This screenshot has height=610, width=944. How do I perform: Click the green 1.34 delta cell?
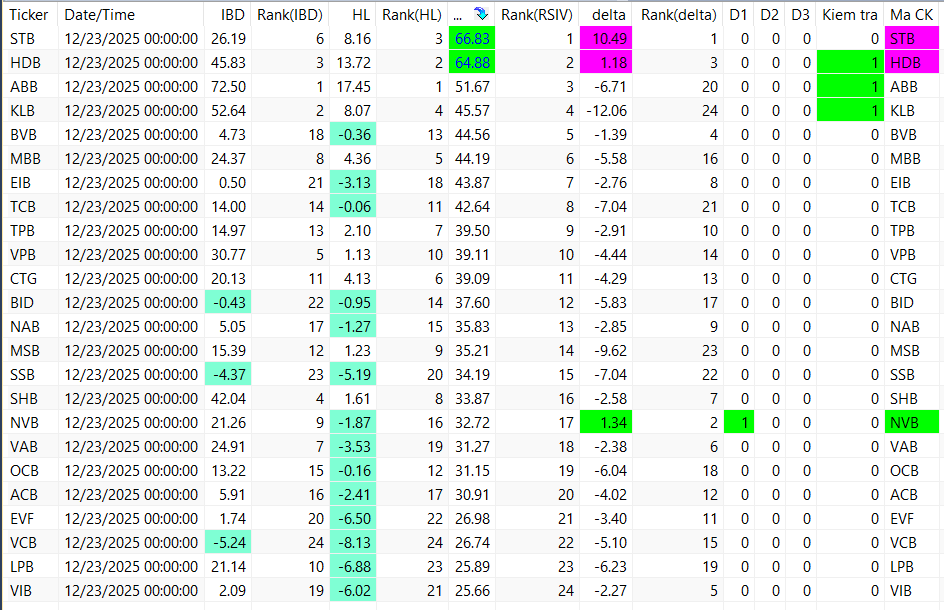pyautogui.click(x=606, y=423)
